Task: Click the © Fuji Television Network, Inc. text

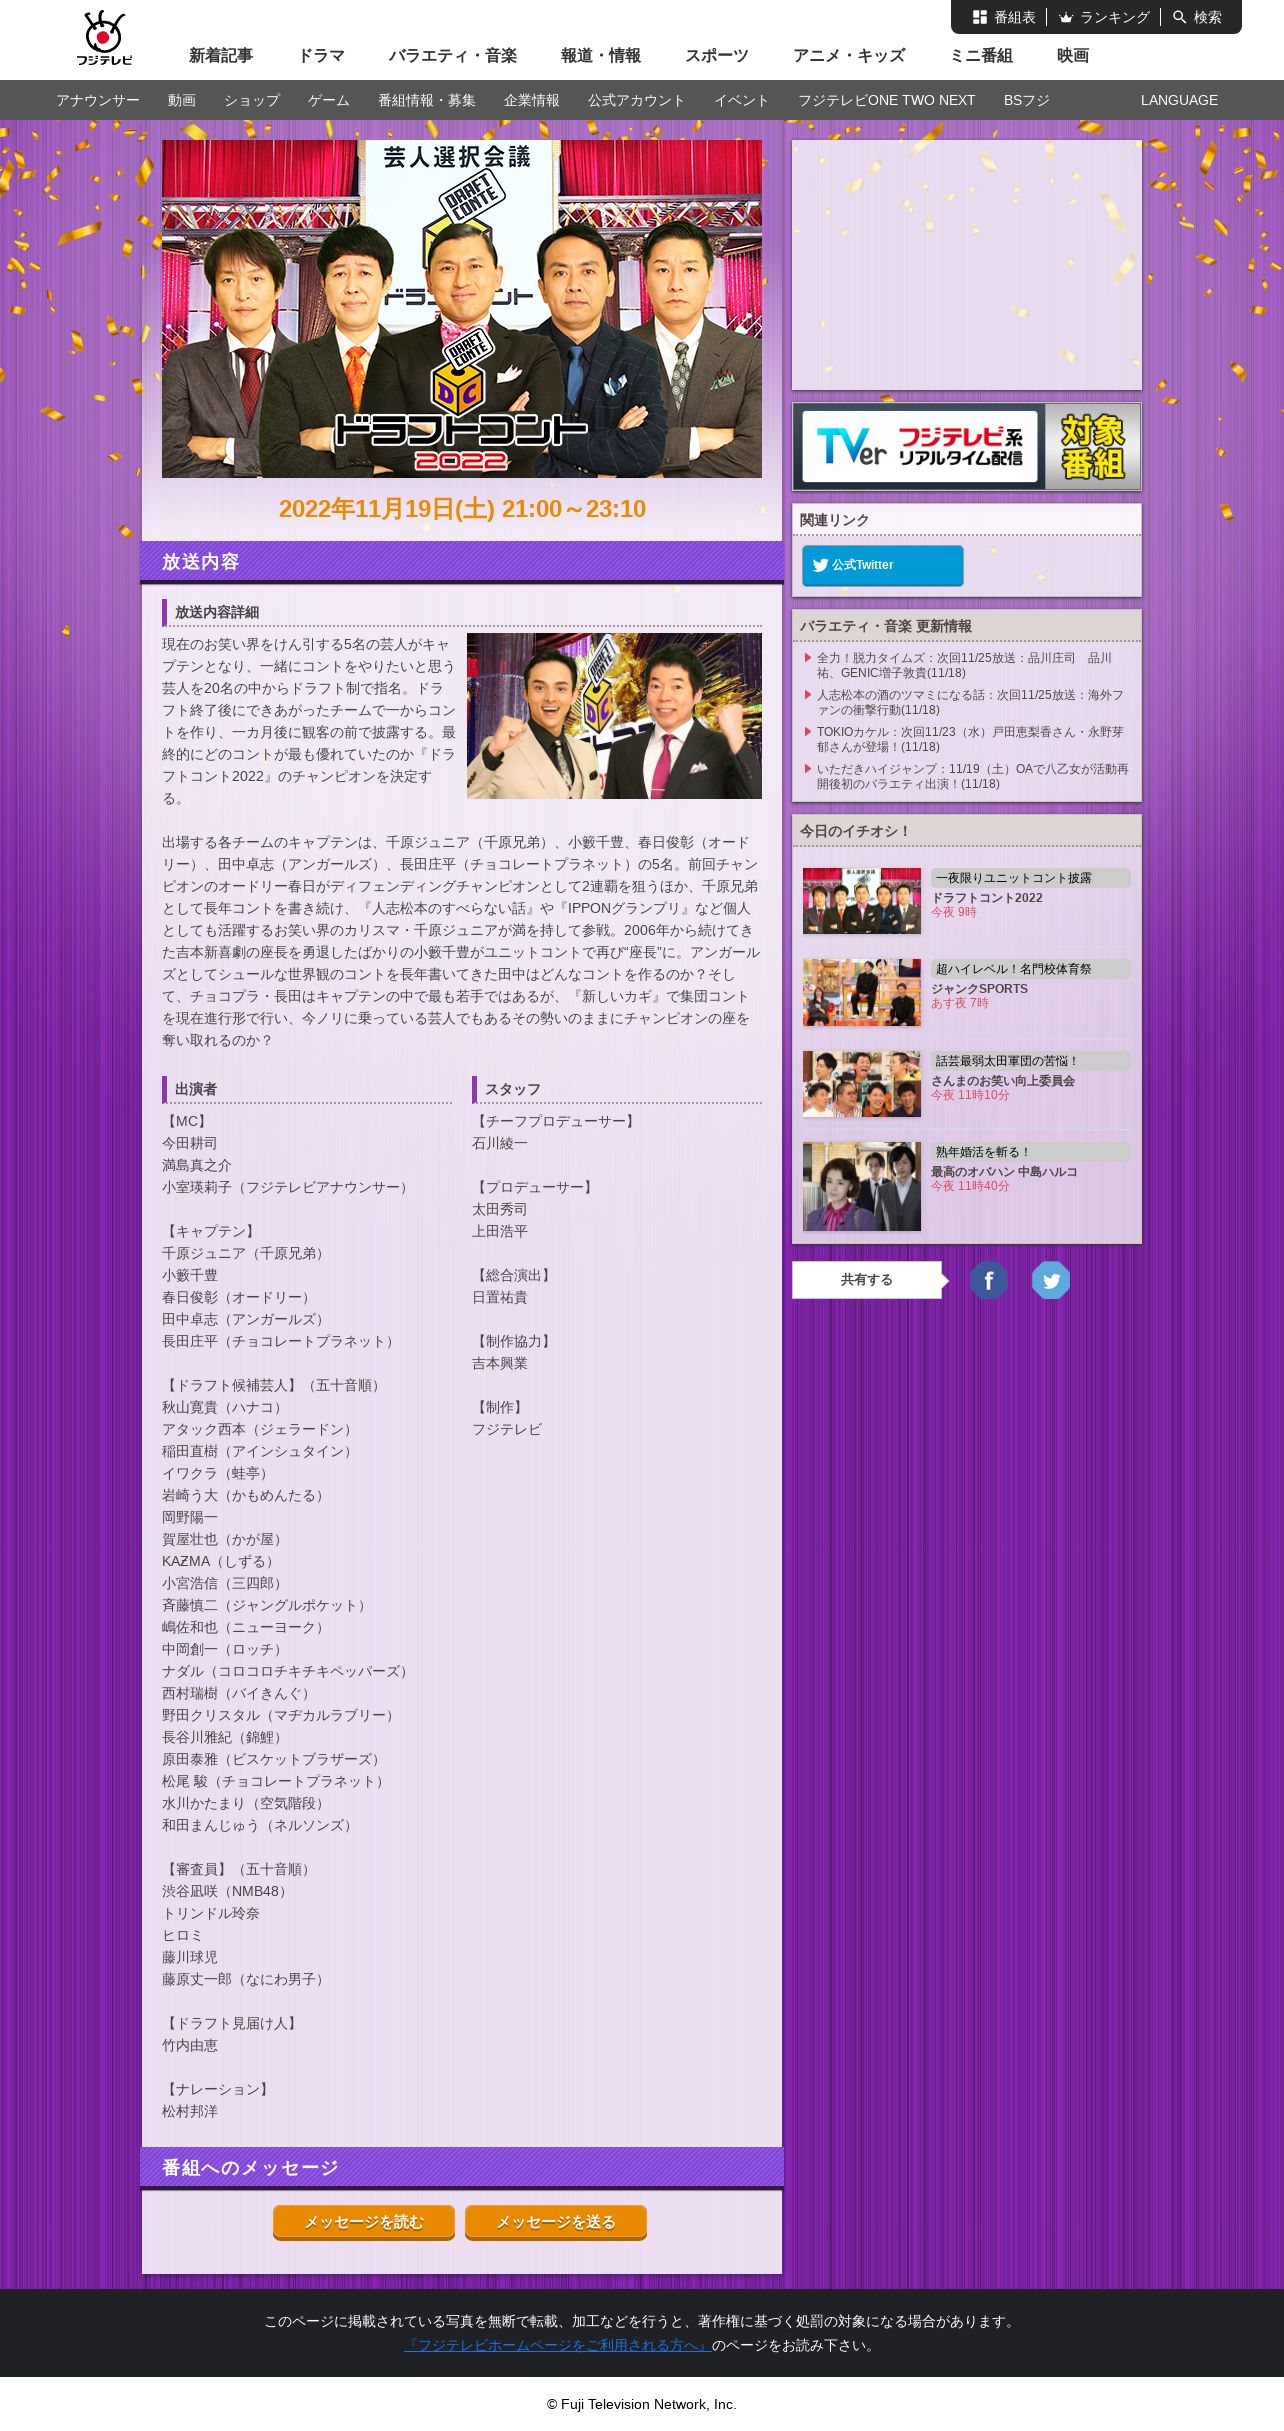Action: click(642, 2404)
